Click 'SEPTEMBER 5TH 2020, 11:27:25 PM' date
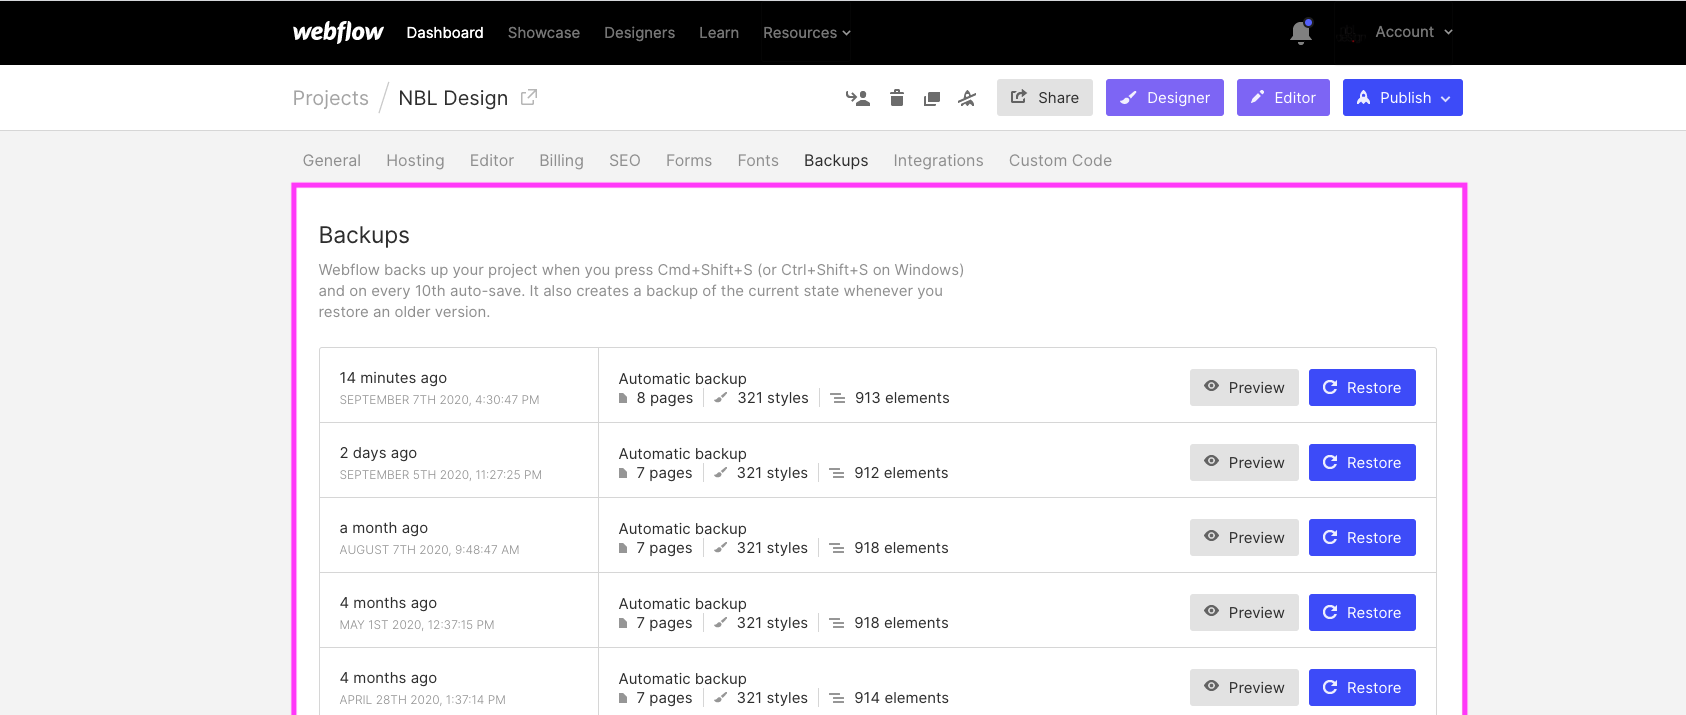 (441, 475)
